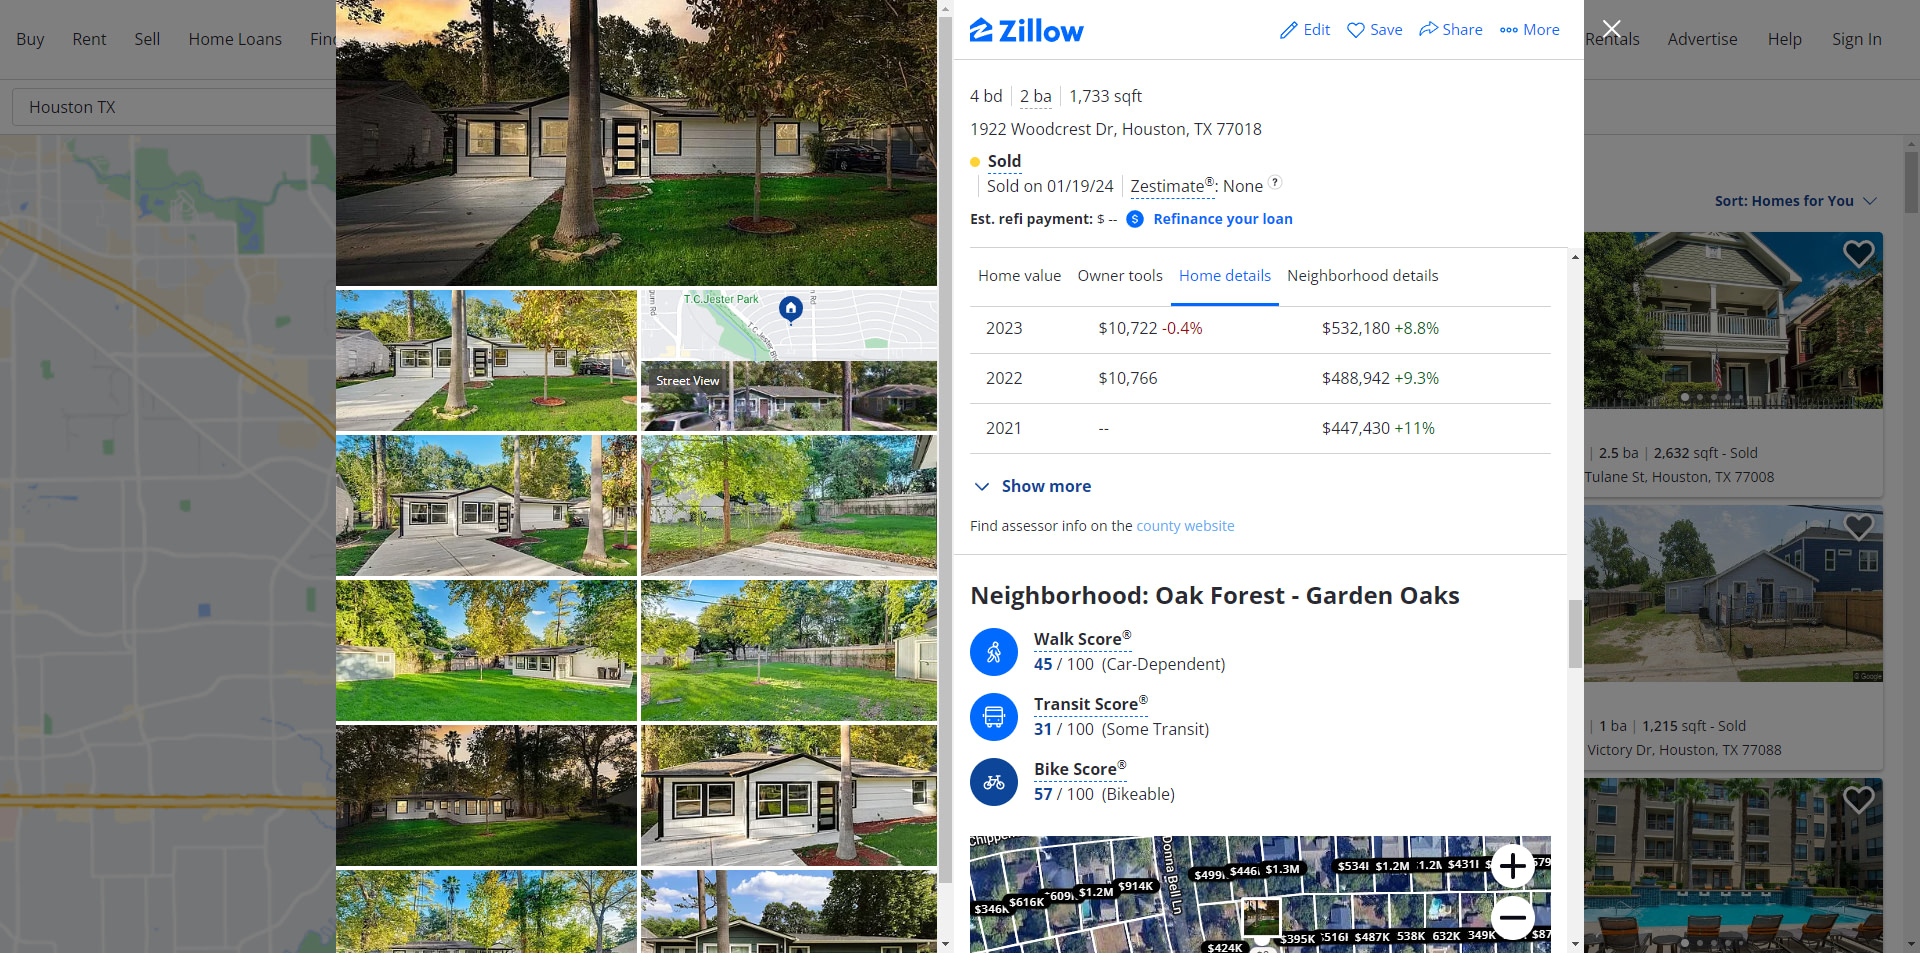This screenshot has height=953, width=1920.
Task: Click the Sold status label
Action: point(1004,161)
